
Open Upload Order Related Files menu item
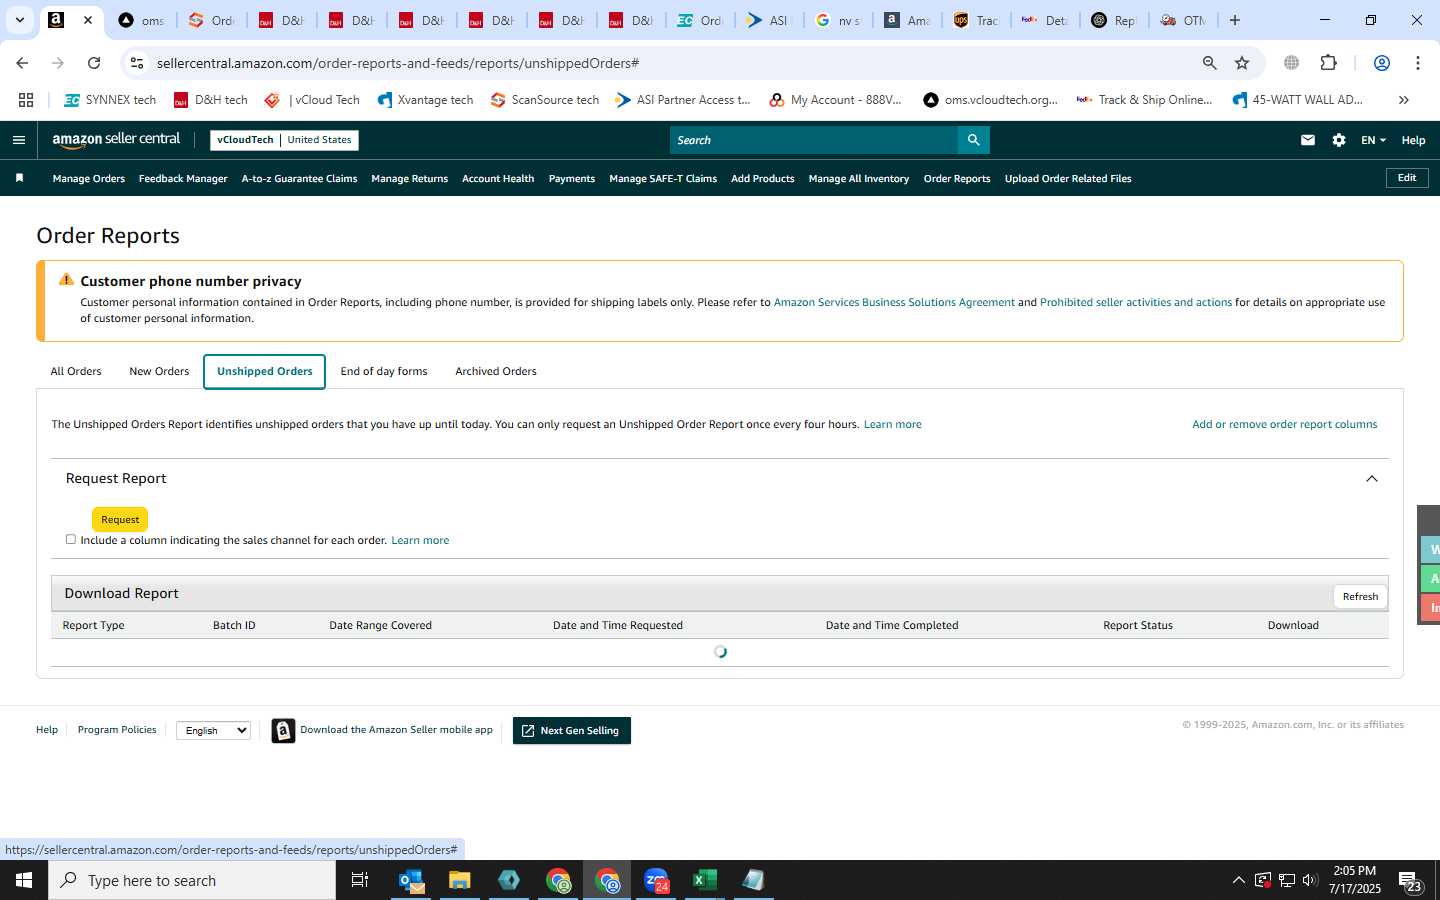[1068, 179]
